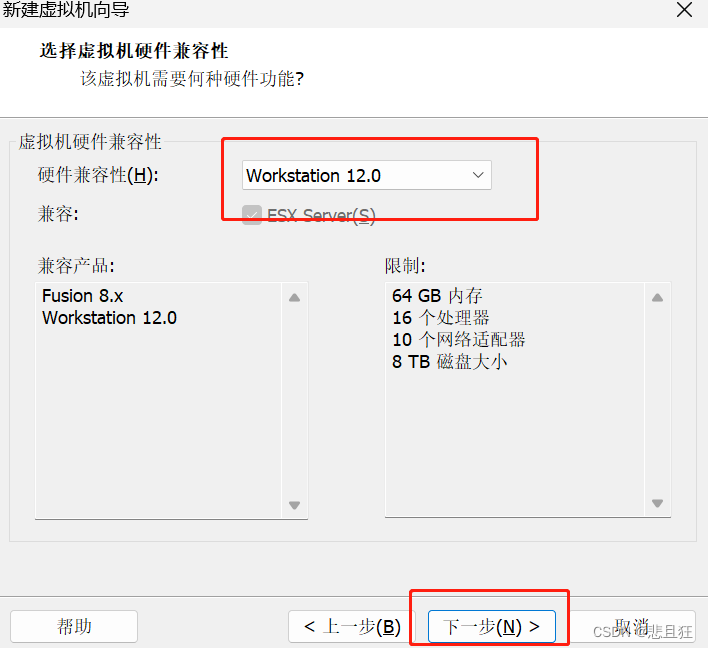
Task: Close the new virtual machine wizard
Action: click(685, 9)
